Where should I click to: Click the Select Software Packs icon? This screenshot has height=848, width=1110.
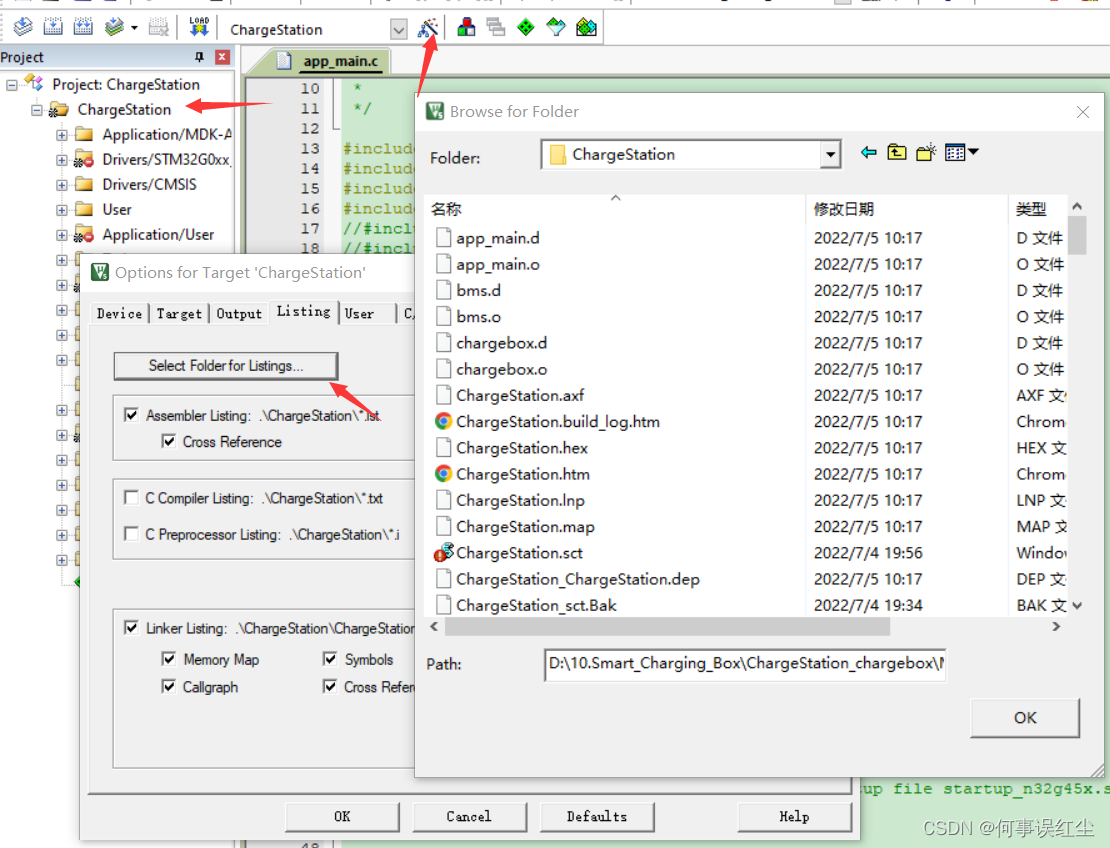(x=556, y=28)
